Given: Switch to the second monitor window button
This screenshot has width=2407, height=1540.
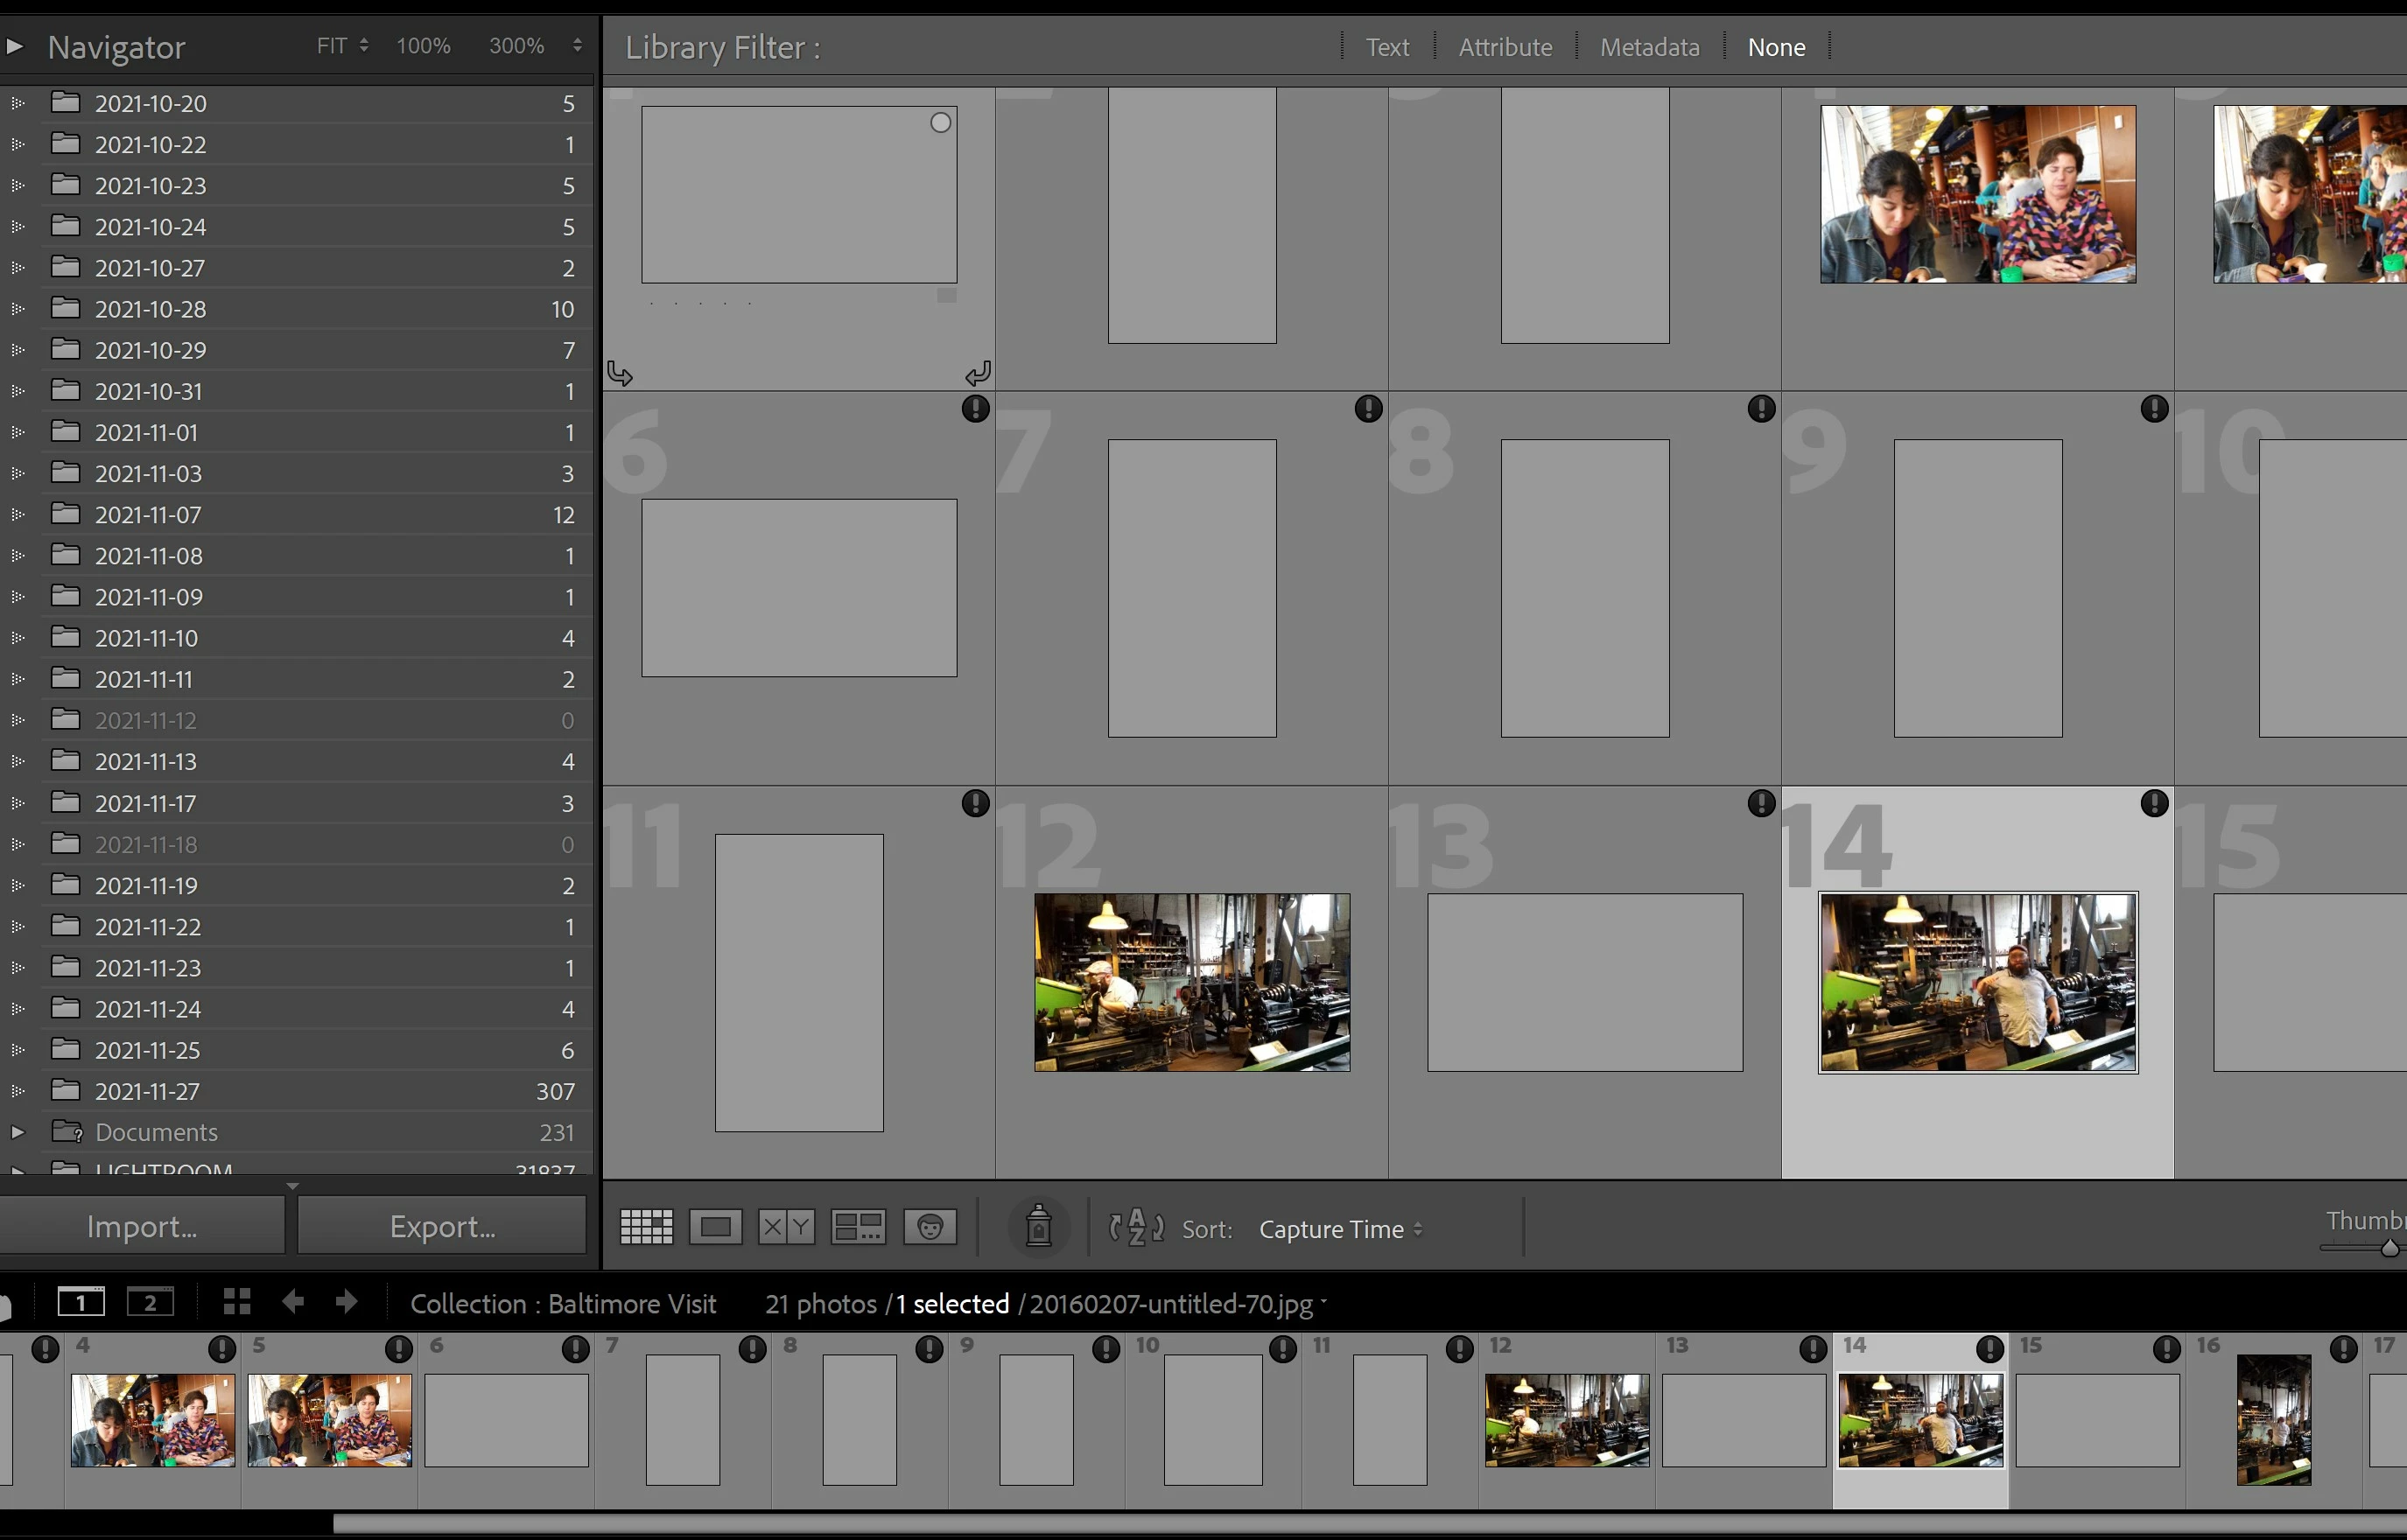Looking at the screenshot, I should pyautogui.click(x=150, y=1302).
